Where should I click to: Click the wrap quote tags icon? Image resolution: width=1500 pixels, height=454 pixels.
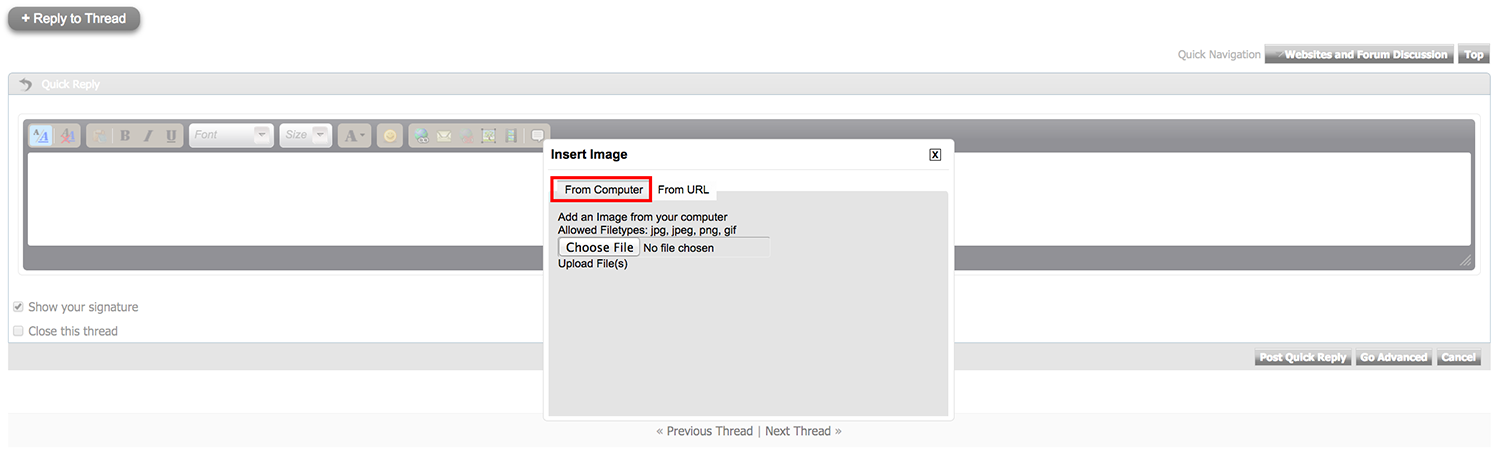point(538,135)
